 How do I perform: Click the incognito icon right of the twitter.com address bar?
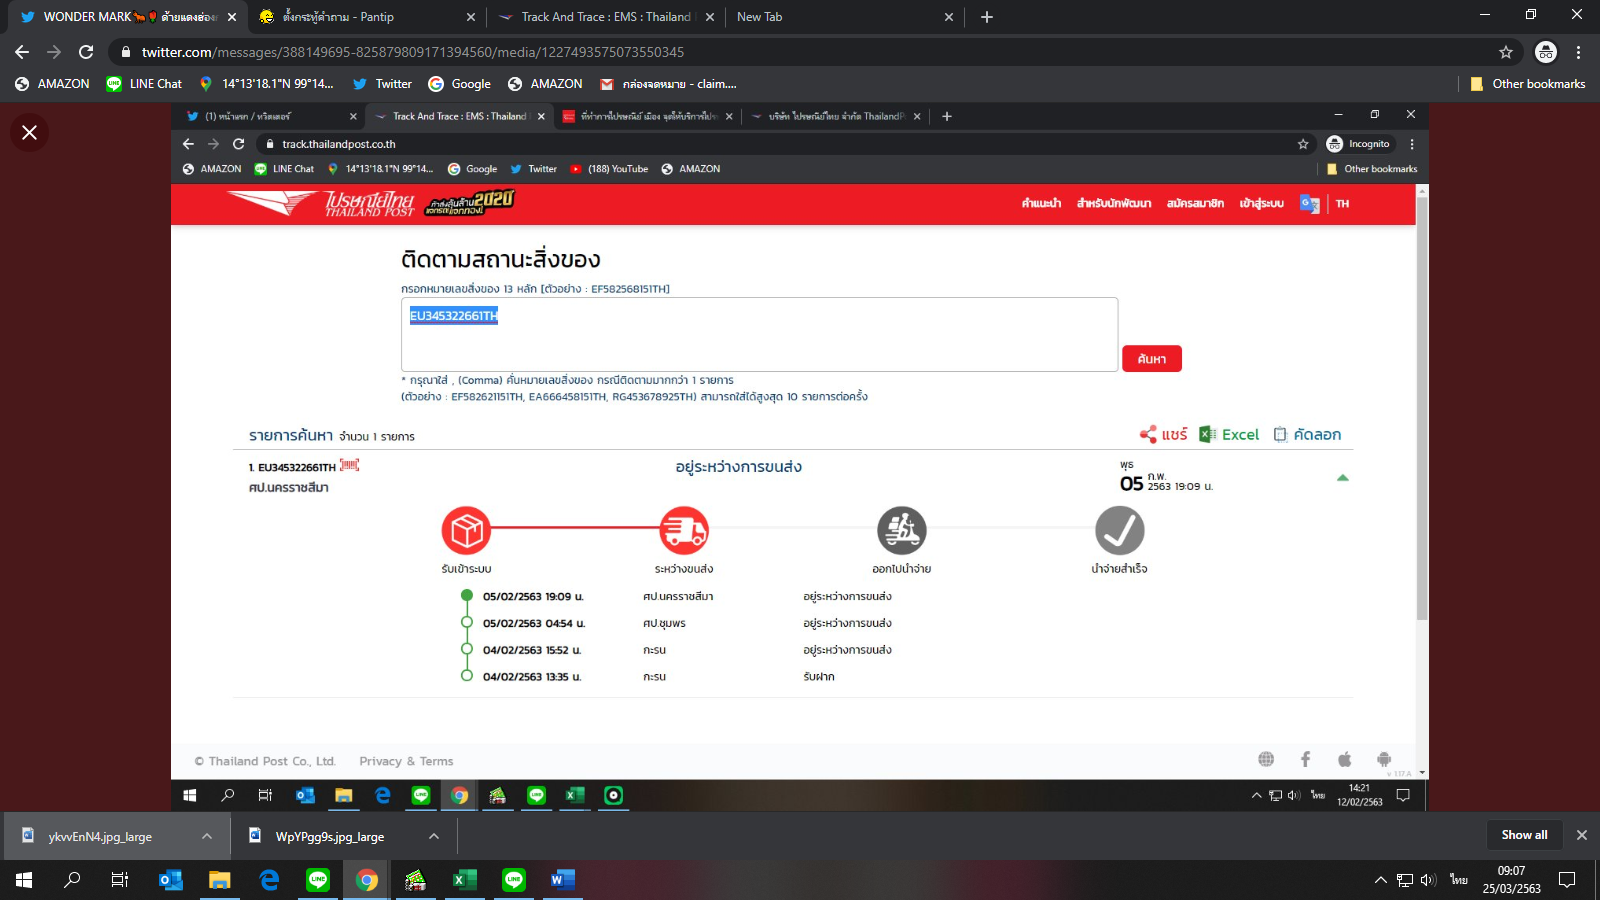(1546, 52)
